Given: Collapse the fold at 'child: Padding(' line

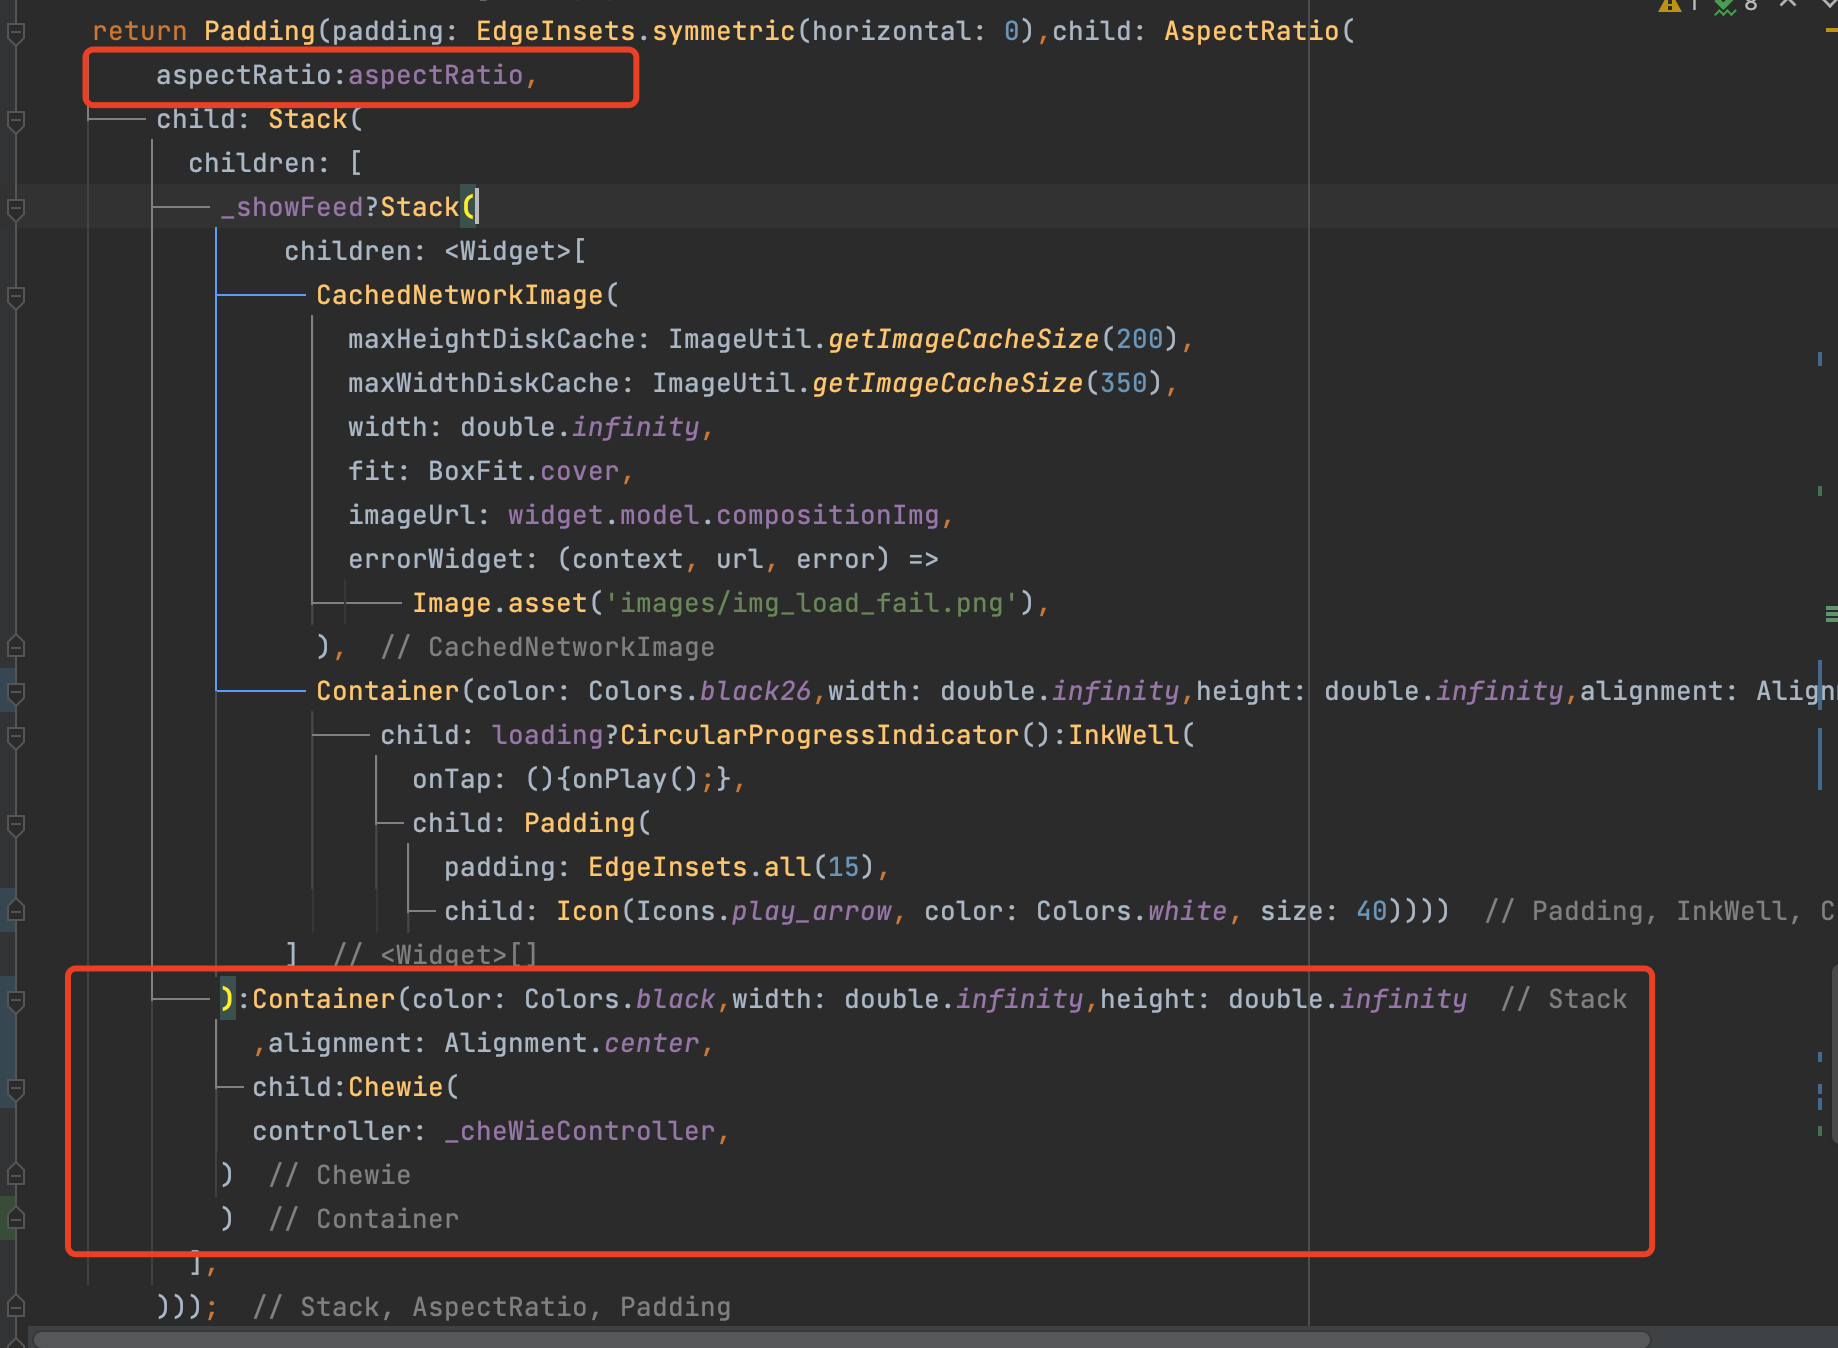Looking at the screenshot, I should pyautogui.click(x=15, y=825).
